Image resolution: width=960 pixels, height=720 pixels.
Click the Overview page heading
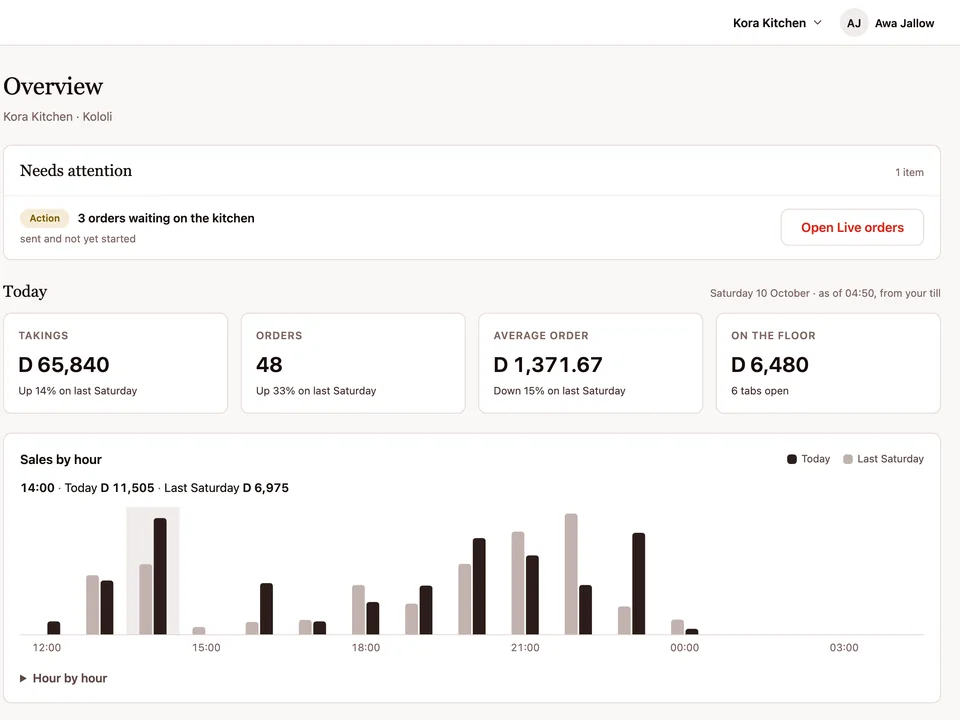(53, 86)
